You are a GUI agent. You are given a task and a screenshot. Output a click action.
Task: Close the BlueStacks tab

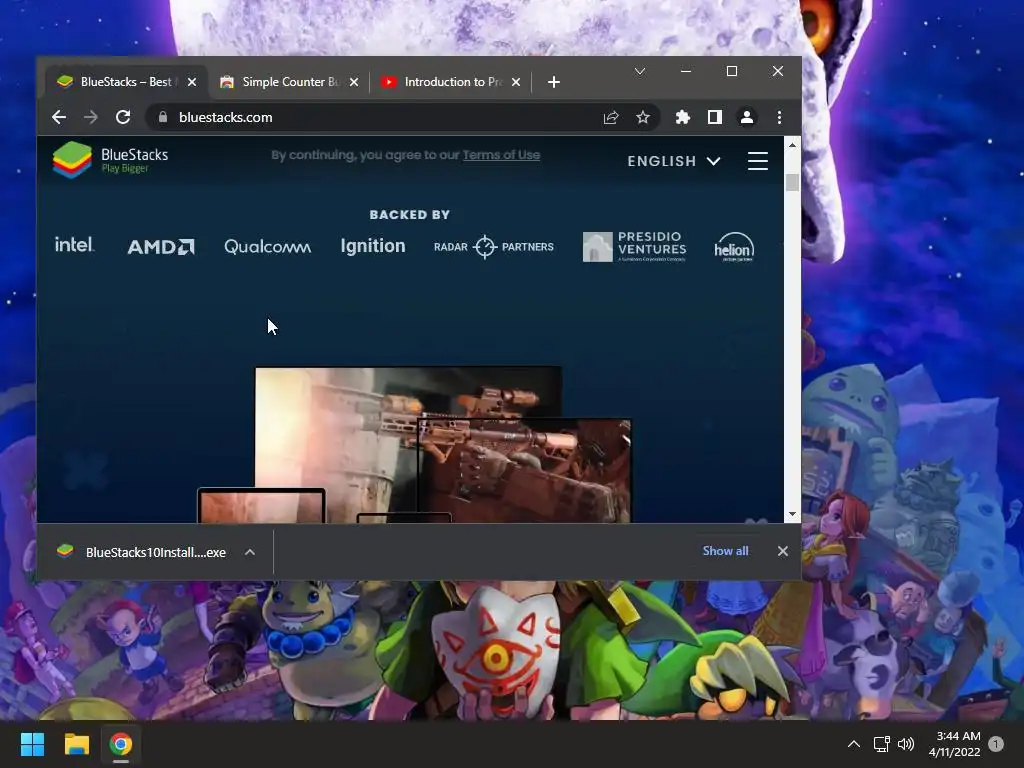click(192, 82)
